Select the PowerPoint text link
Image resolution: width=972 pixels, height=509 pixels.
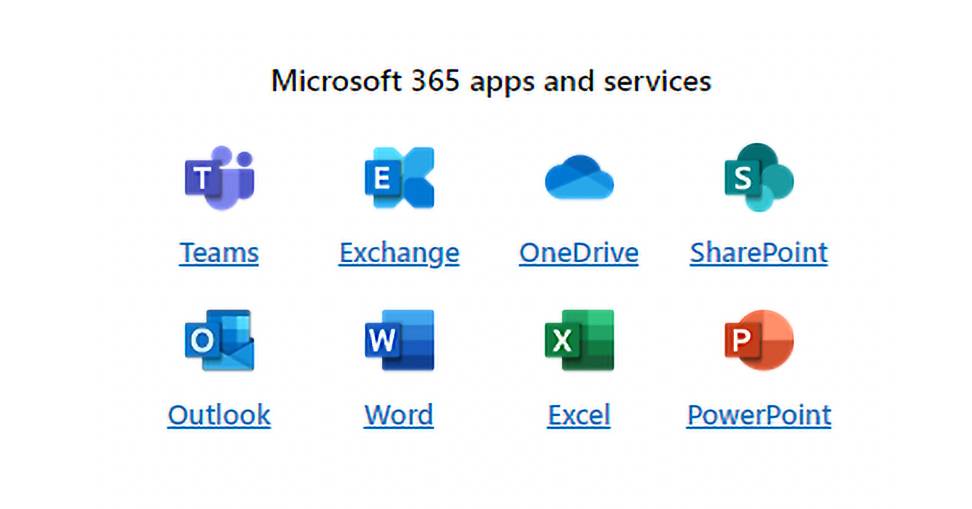coord(759,415)
